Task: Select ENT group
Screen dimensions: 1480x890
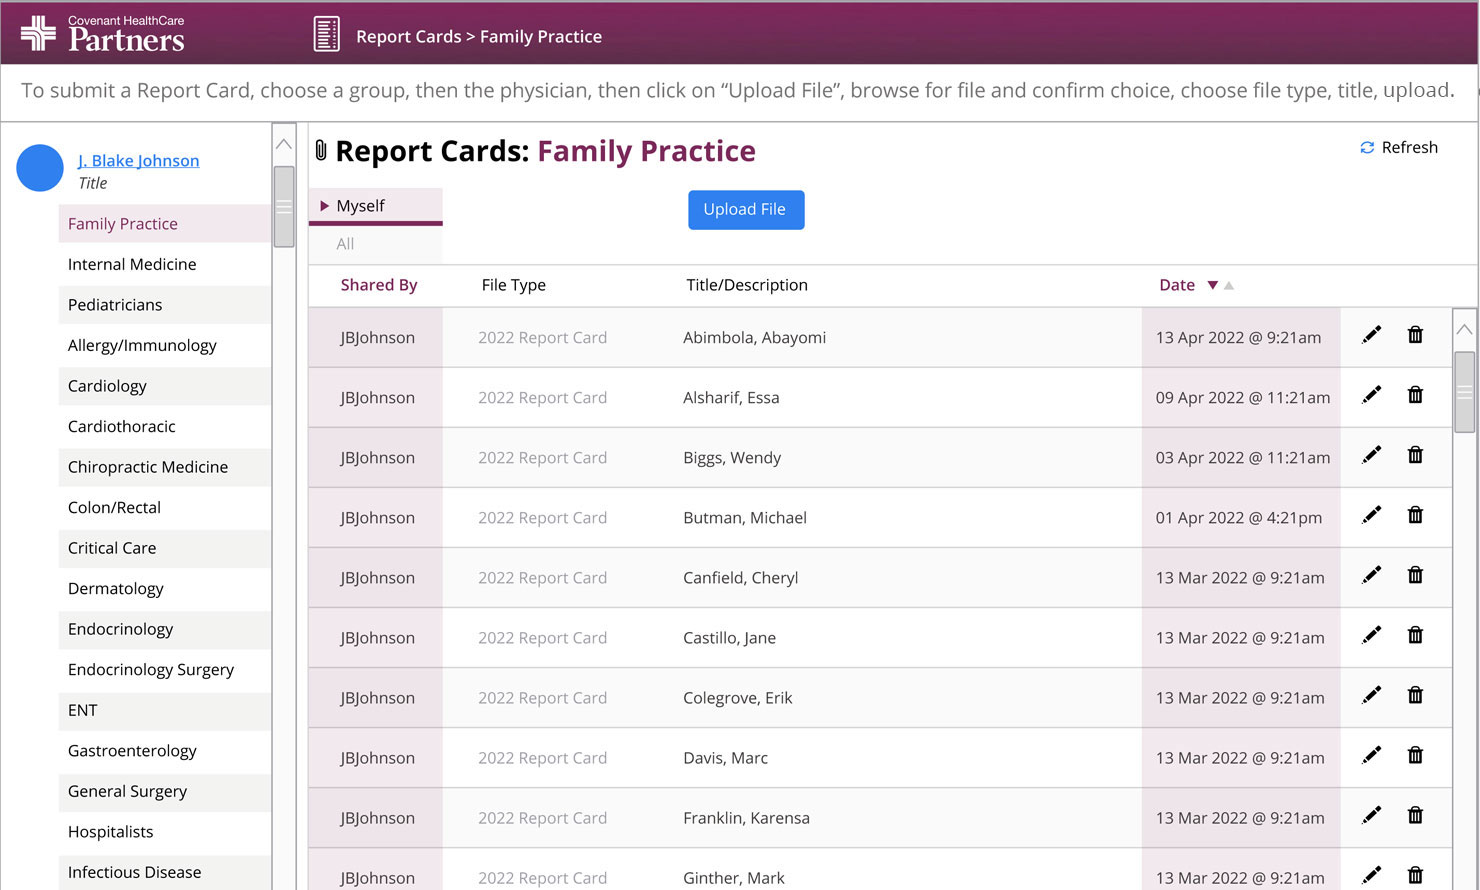Action: (x=165, y=710)
